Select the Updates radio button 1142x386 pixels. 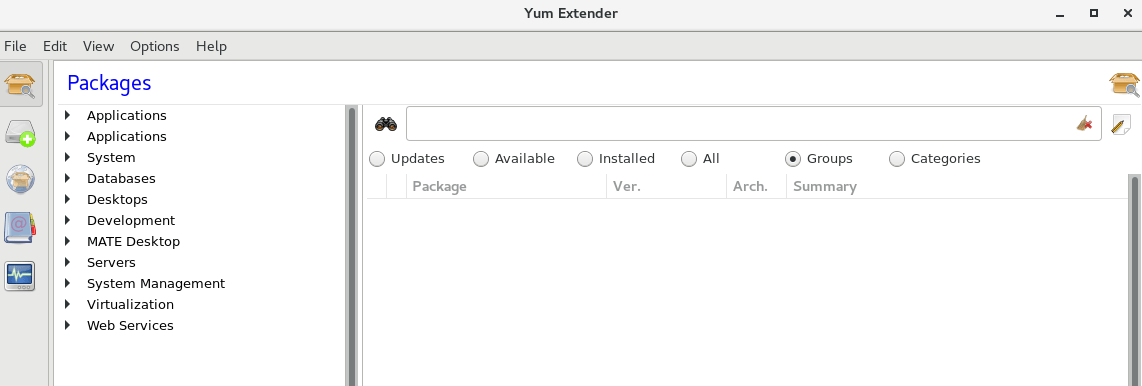click(407, 159)
